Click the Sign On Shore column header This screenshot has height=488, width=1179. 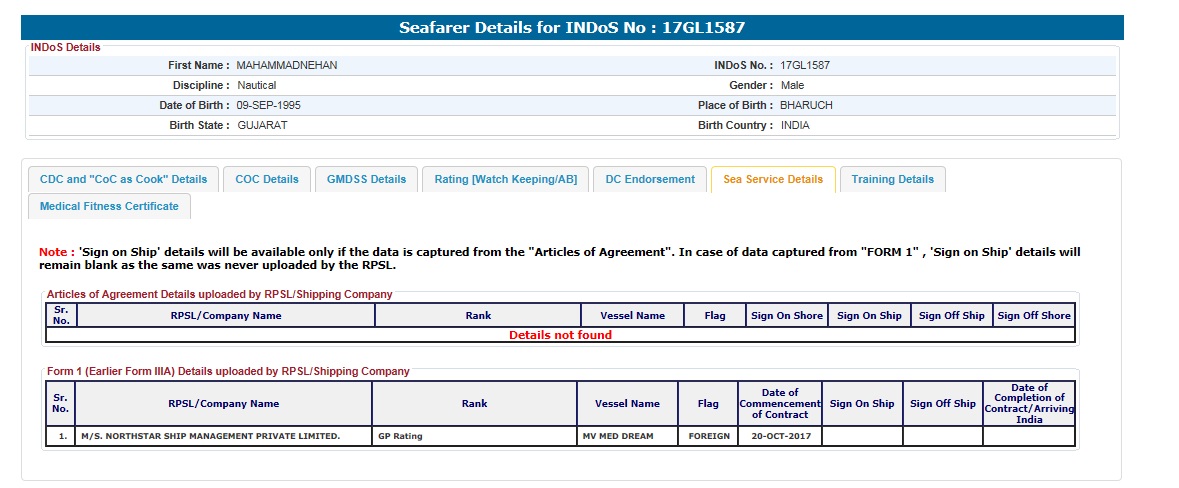click(786, 316)
